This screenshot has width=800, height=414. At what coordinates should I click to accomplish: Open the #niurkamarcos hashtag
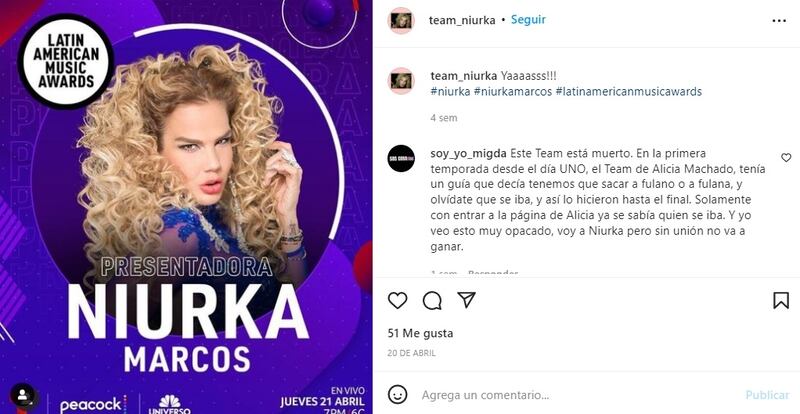click(x=513, y=92)
